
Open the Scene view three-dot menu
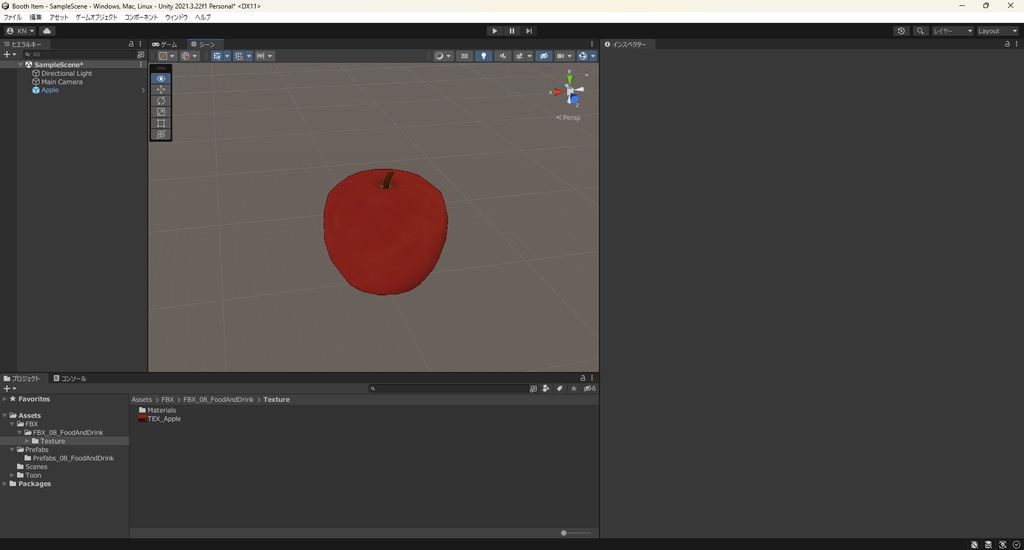point(592,44)
